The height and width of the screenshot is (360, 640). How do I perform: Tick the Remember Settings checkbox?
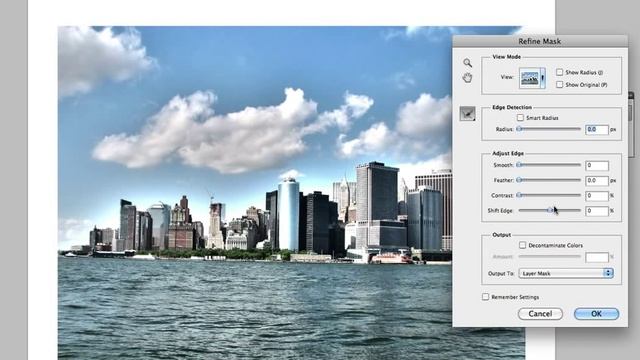(485, 297)
